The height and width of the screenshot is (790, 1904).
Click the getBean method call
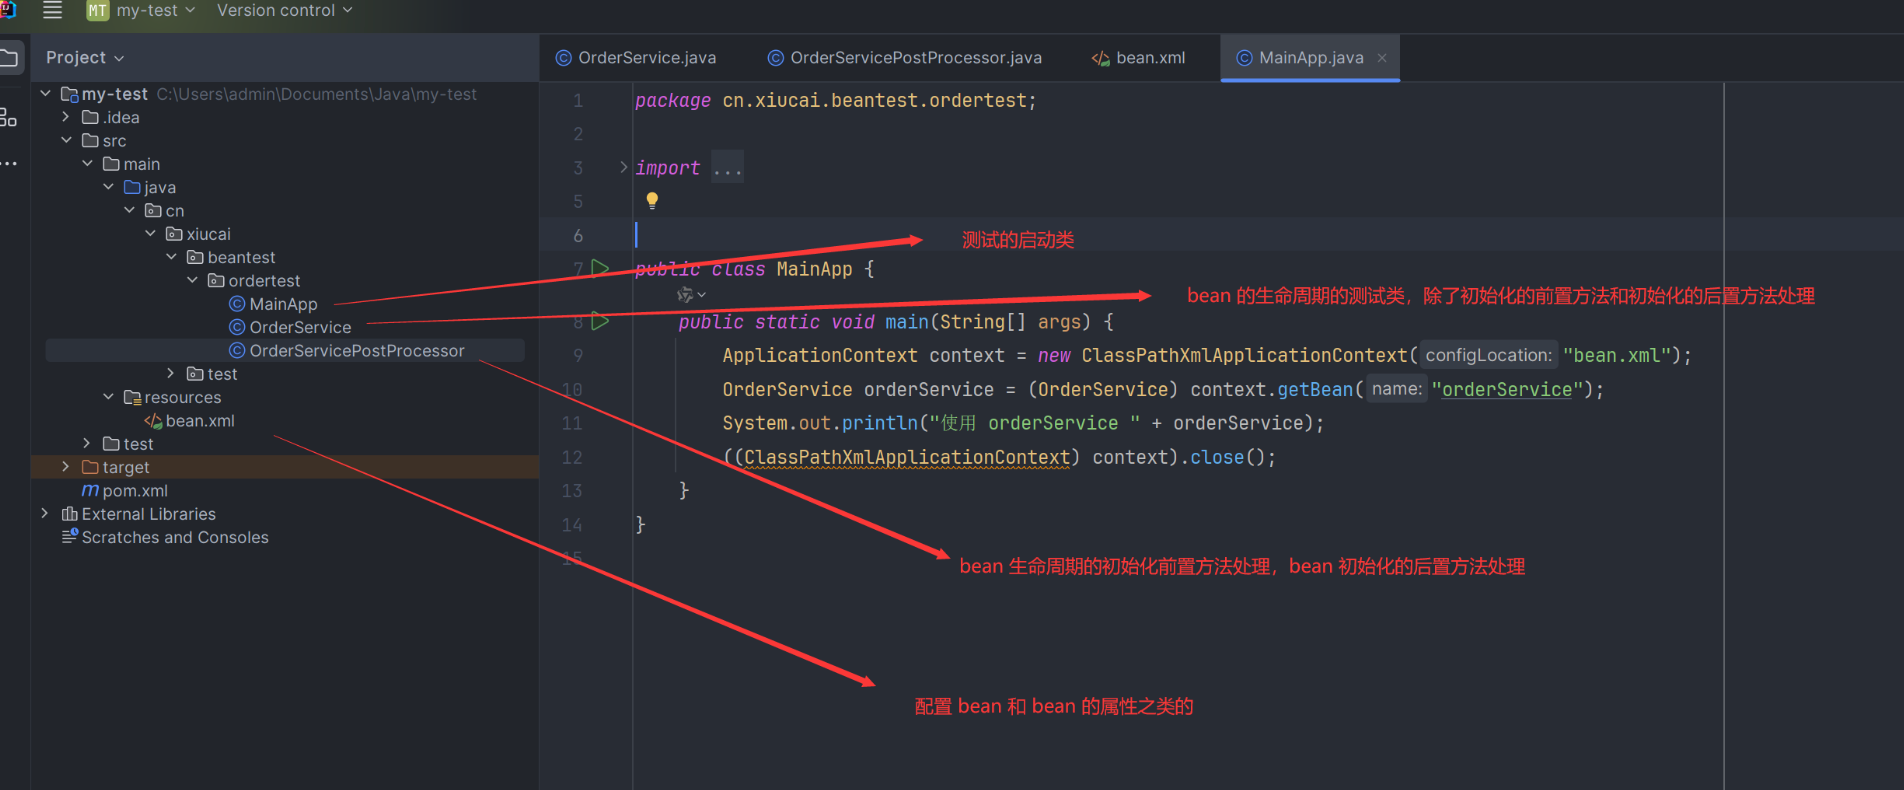tap(1315, 389)
